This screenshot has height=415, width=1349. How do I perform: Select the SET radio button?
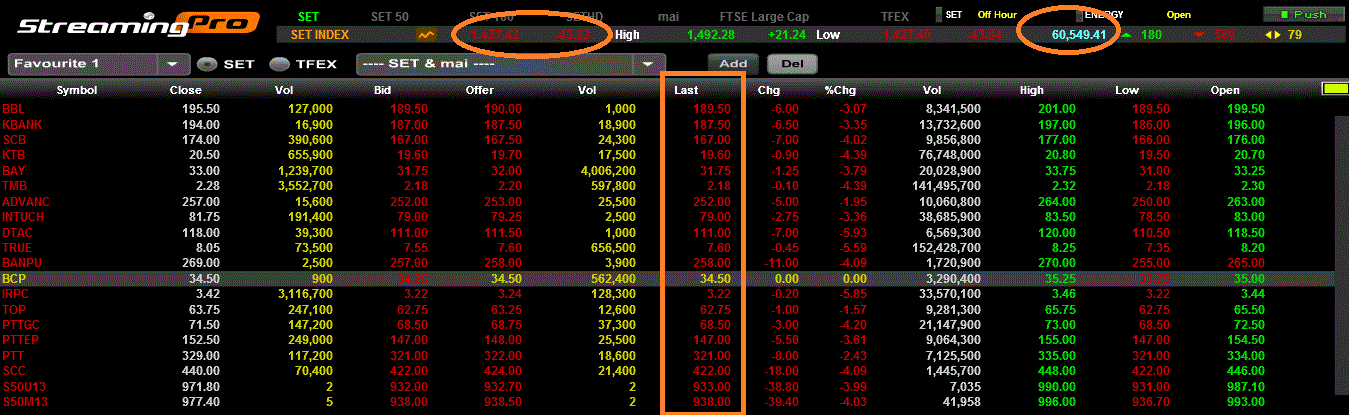(206, 64)
